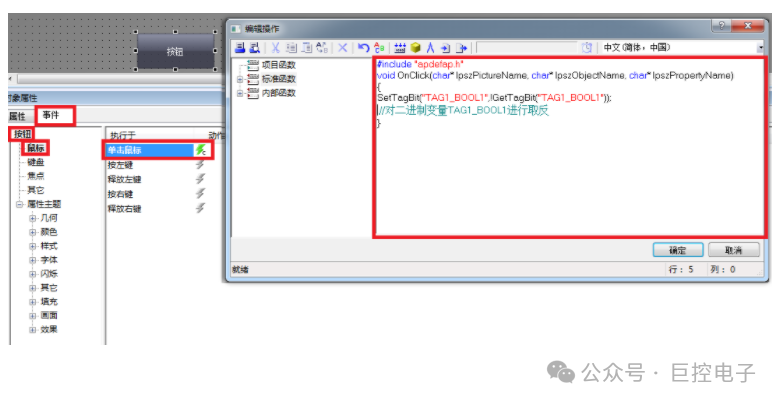Image resolution: width=780 pixels, height=403 pixels.
Task: Click the Undo arrow icon
Action: click(x=364, y=48)
